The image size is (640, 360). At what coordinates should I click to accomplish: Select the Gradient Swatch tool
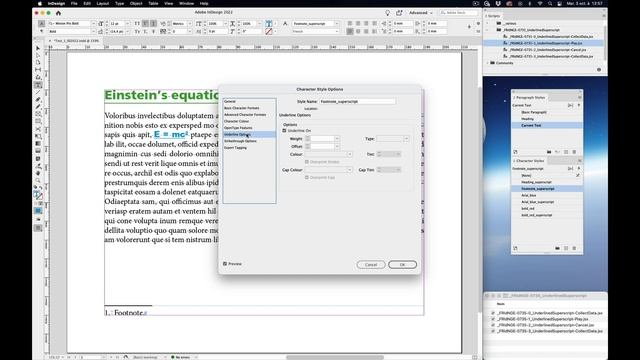pos(38,144)
